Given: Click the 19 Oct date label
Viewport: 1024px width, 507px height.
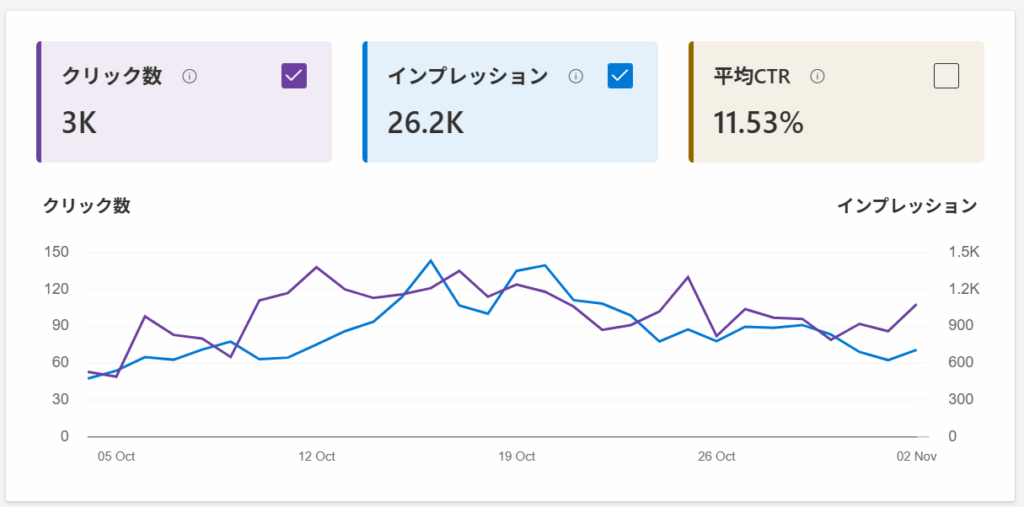Looking at the screenshot, I should coord(516,456).
